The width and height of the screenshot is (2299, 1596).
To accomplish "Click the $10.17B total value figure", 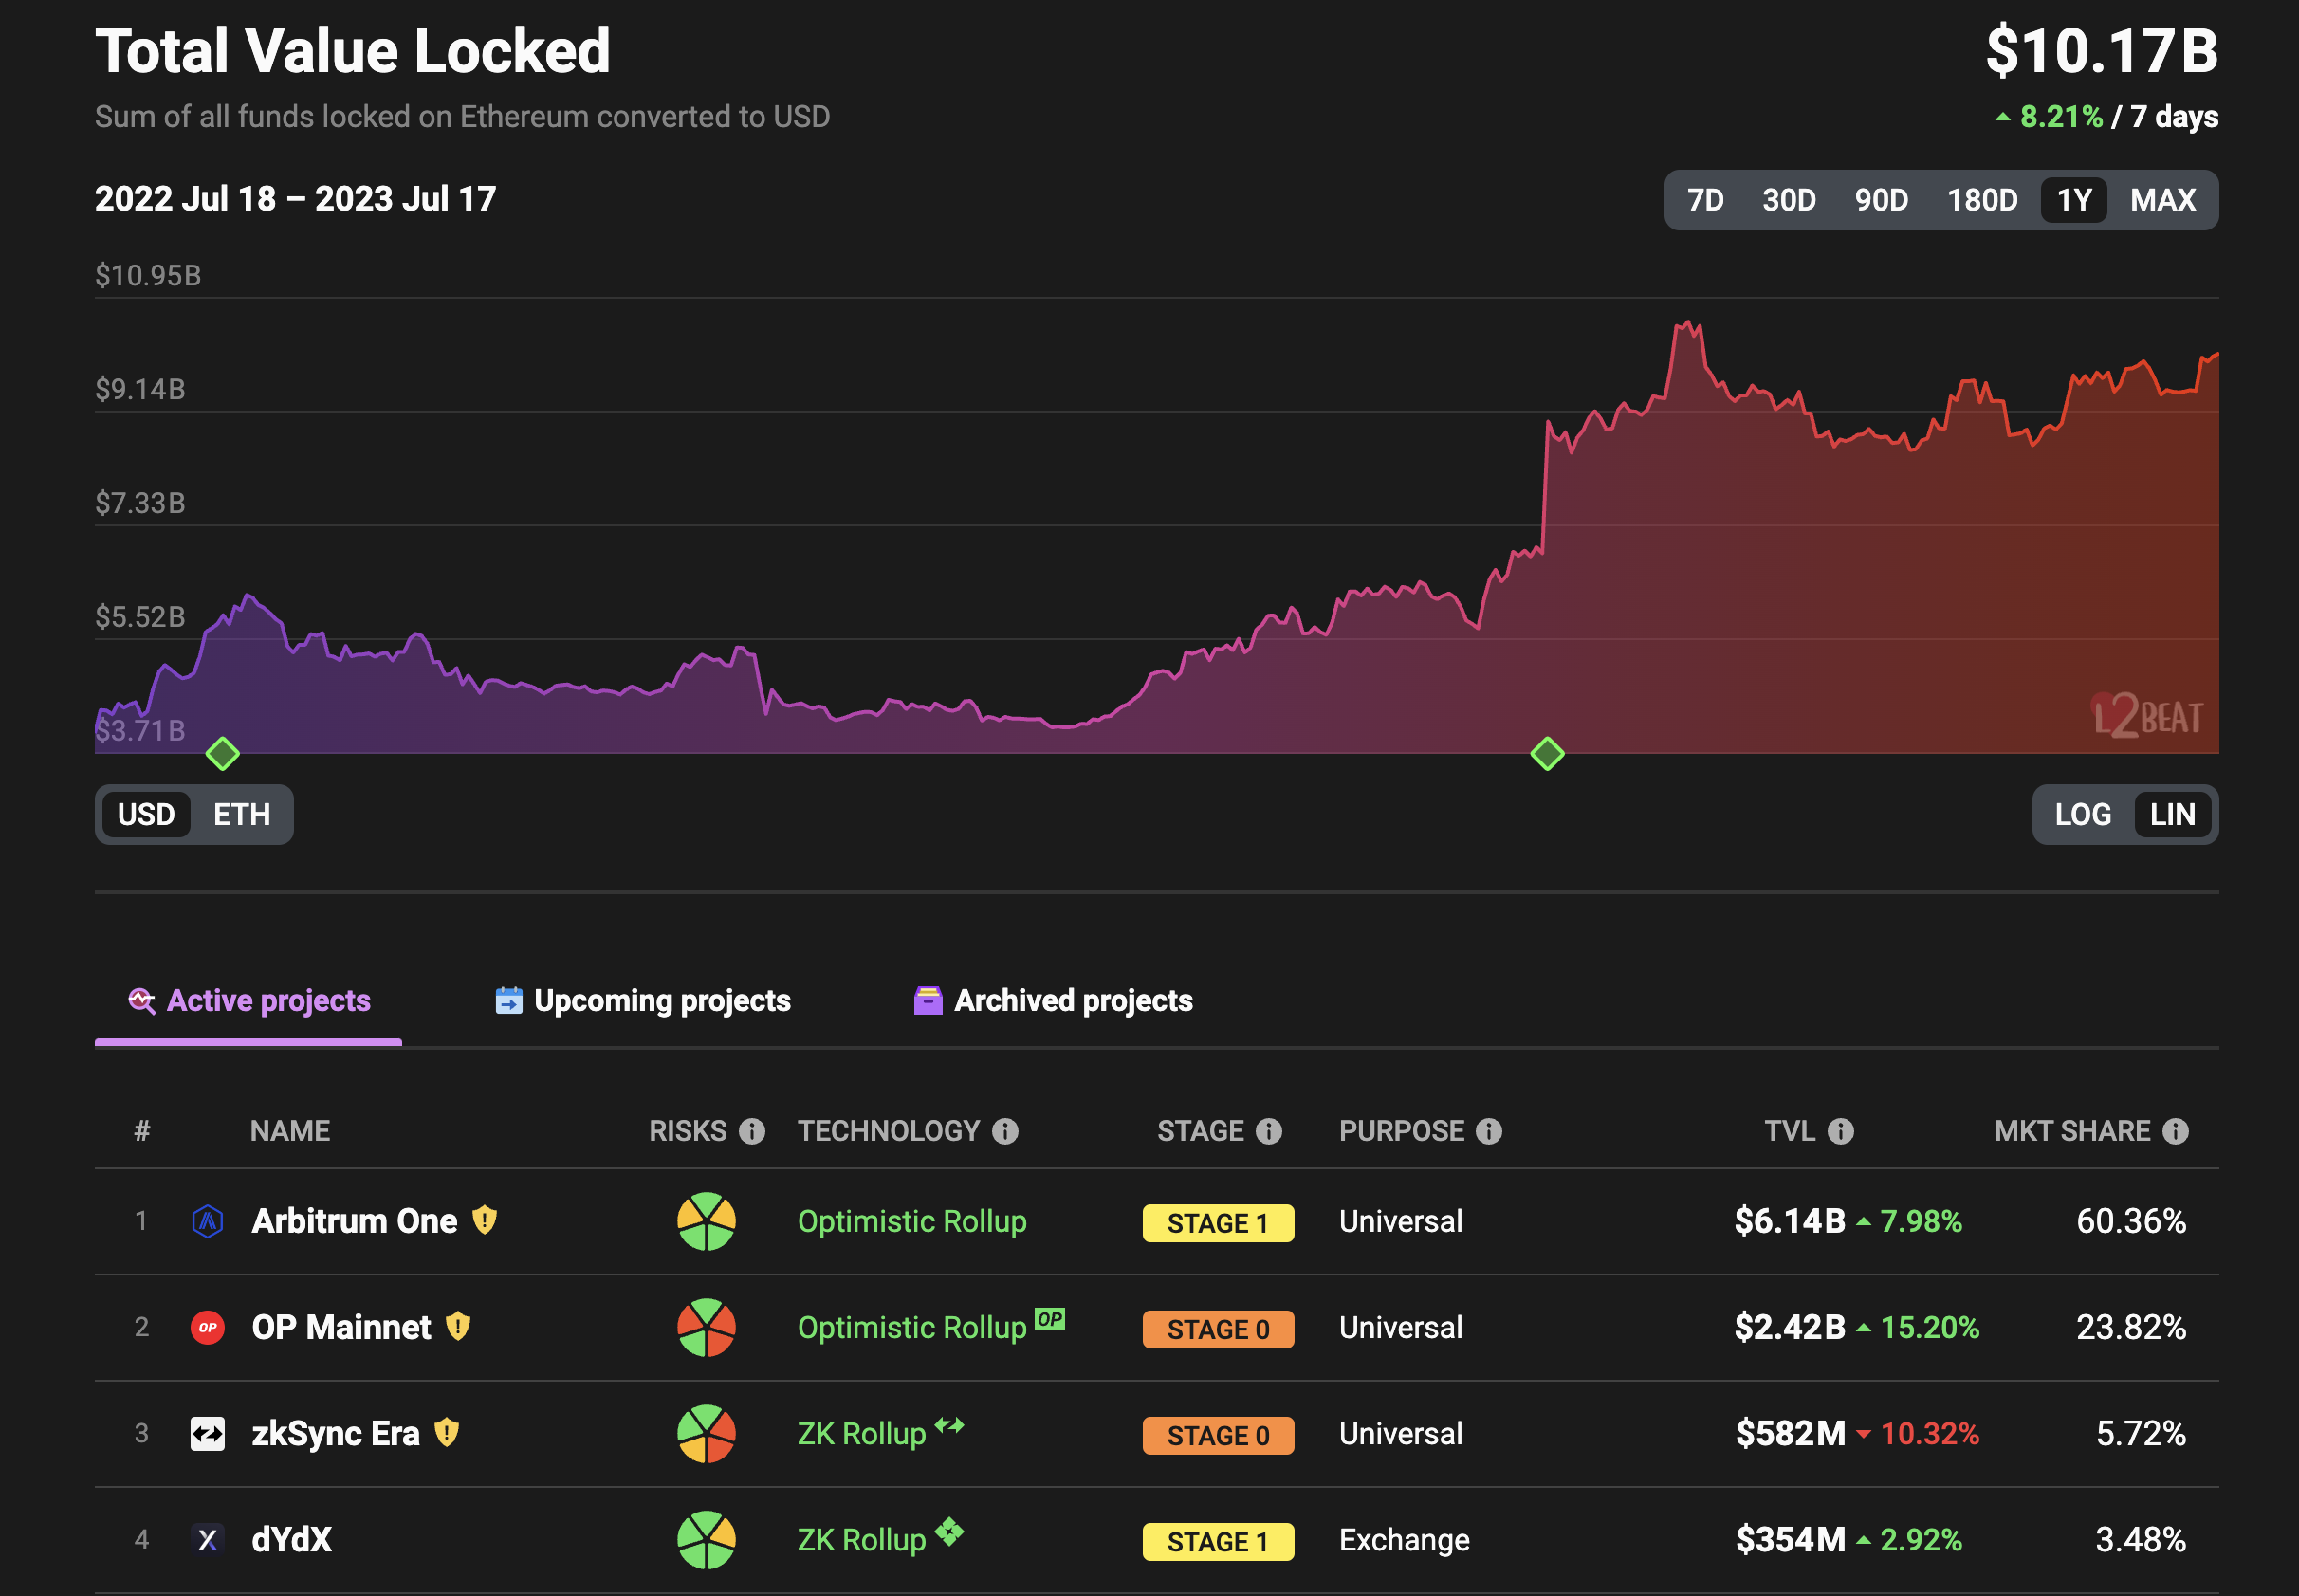I will click(2102, 50).
